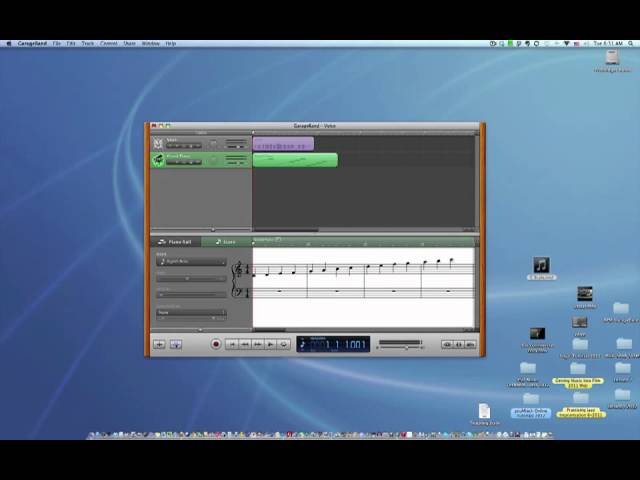Toggle the track editor scissors button
This screenshot has width=640, height=480.
point(176,344)
